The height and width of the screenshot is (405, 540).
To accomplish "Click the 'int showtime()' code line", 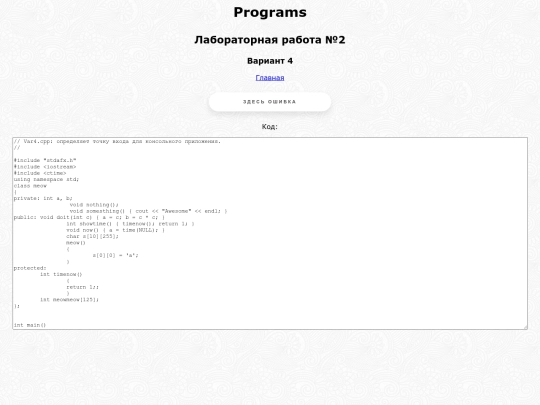I will click(130, 224).
